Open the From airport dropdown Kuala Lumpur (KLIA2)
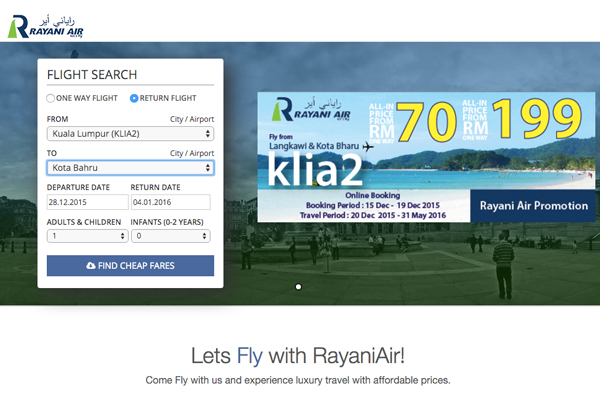Viewport: 600px width, 400px height. tap(130, 134)
